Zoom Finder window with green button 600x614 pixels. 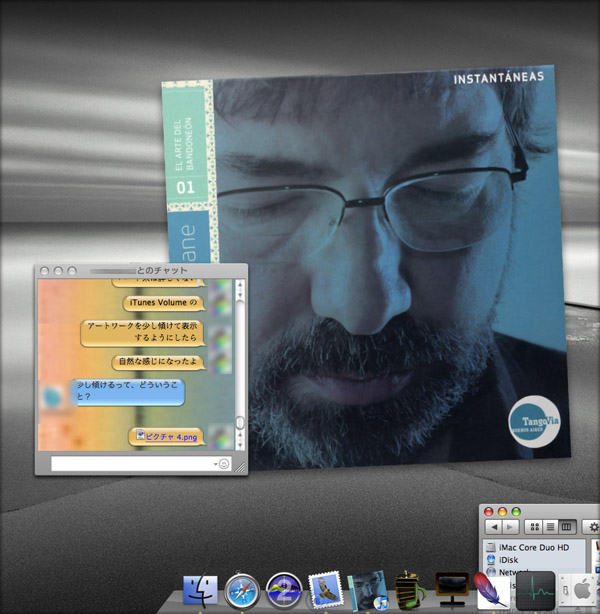click(x=516, y=511)
